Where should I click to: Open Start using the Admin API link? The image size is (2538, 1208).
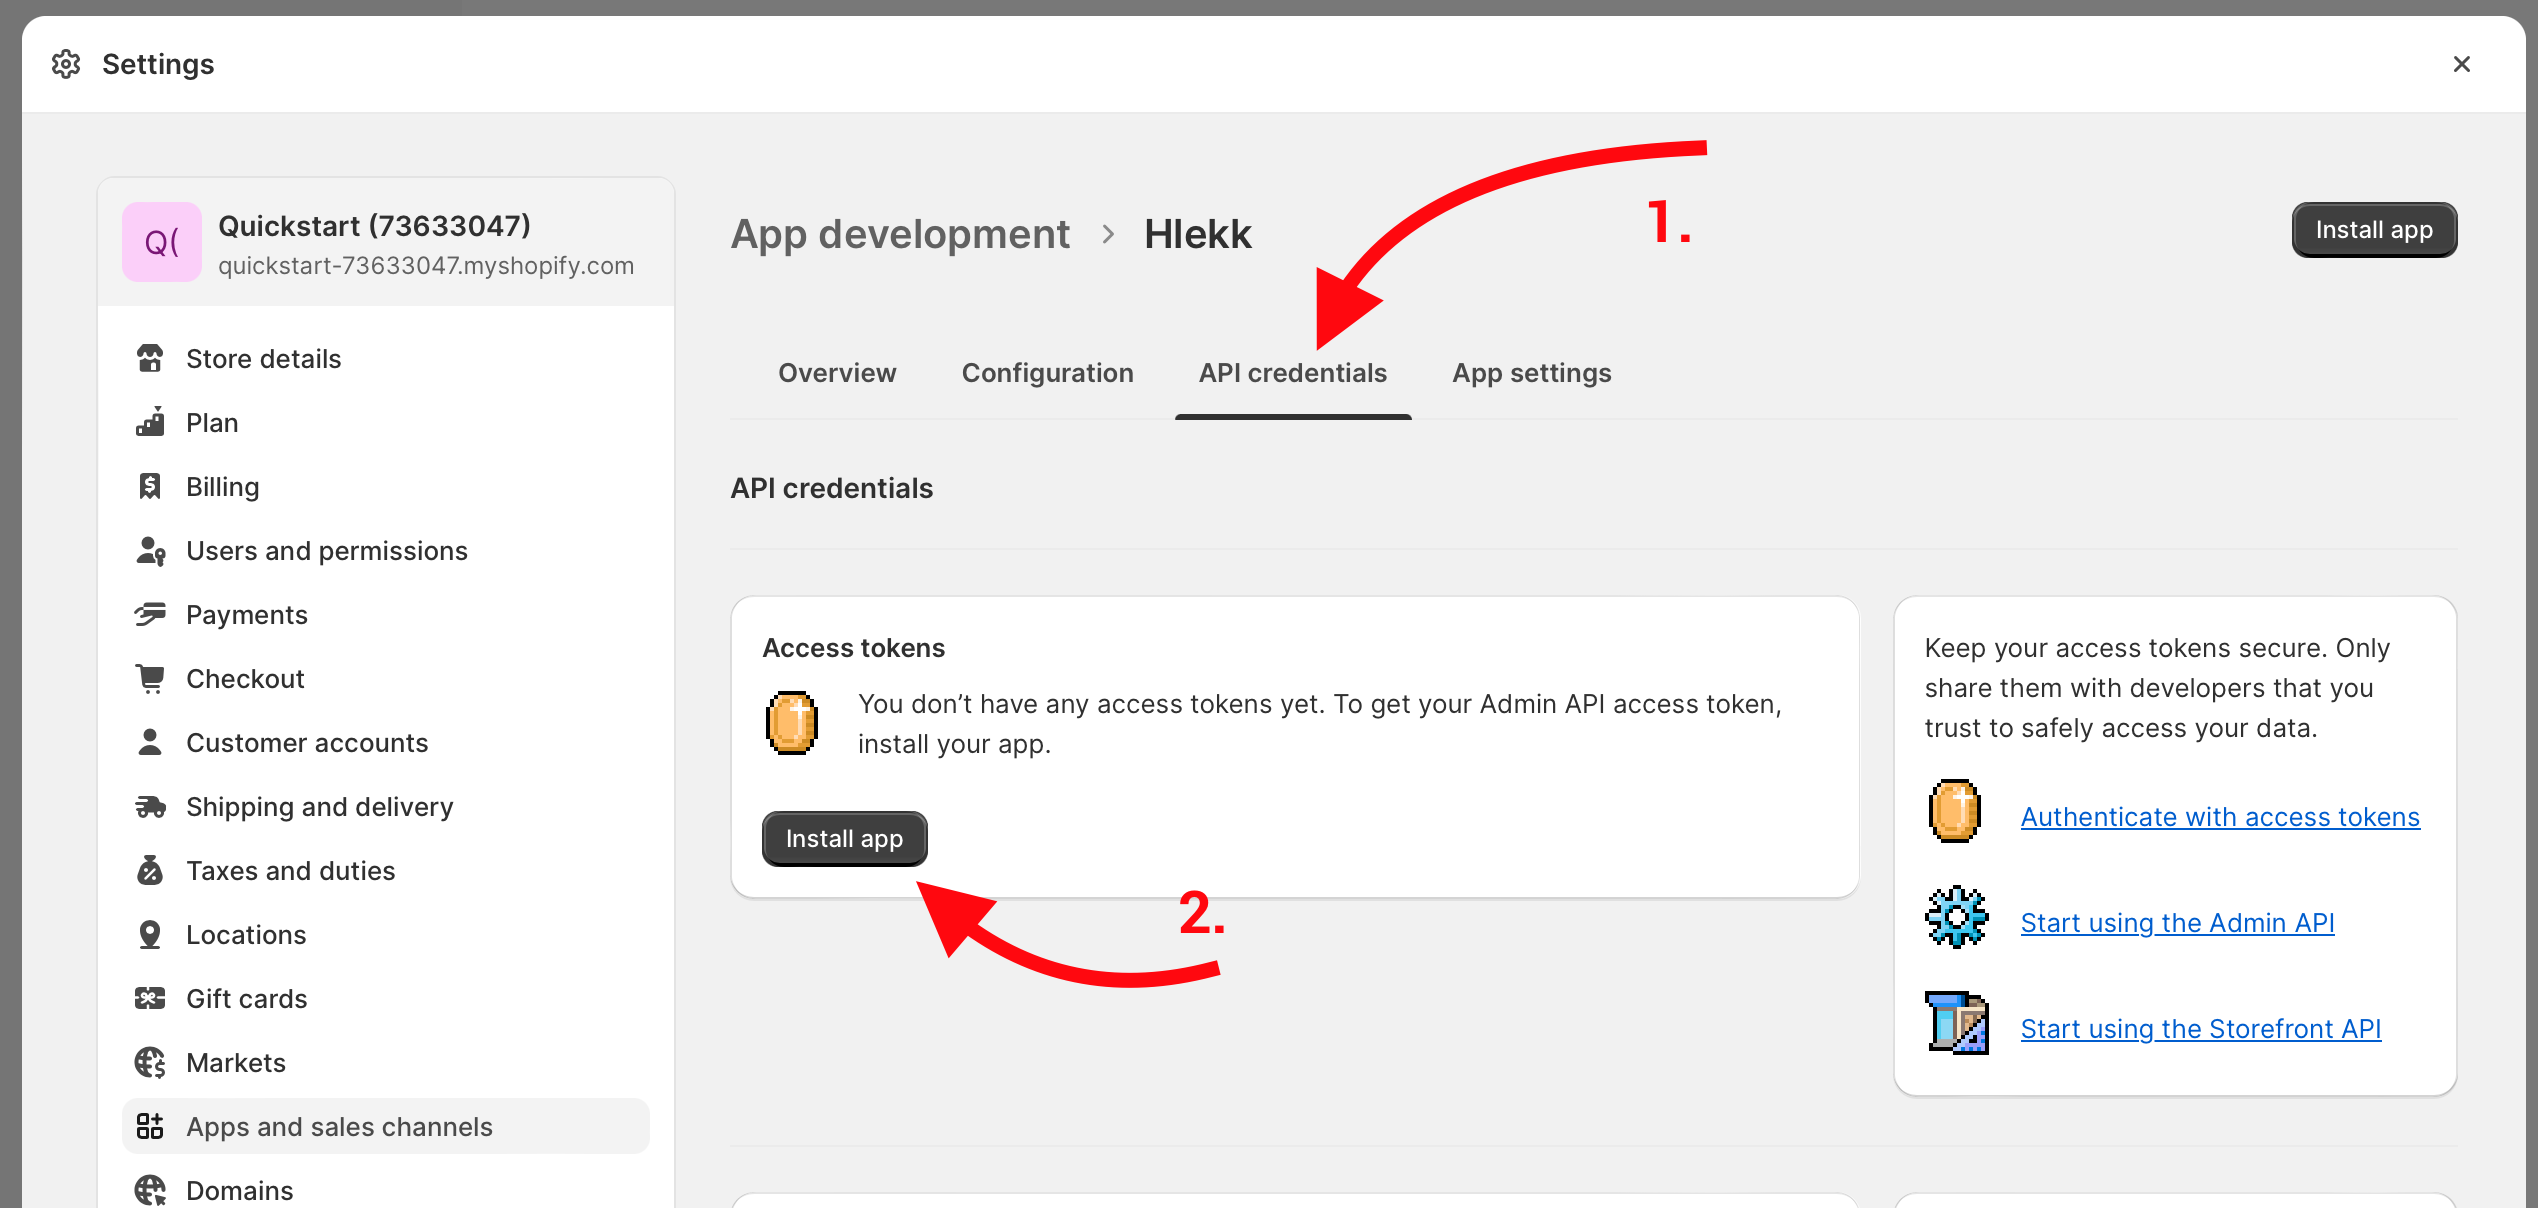[2177, 923]
